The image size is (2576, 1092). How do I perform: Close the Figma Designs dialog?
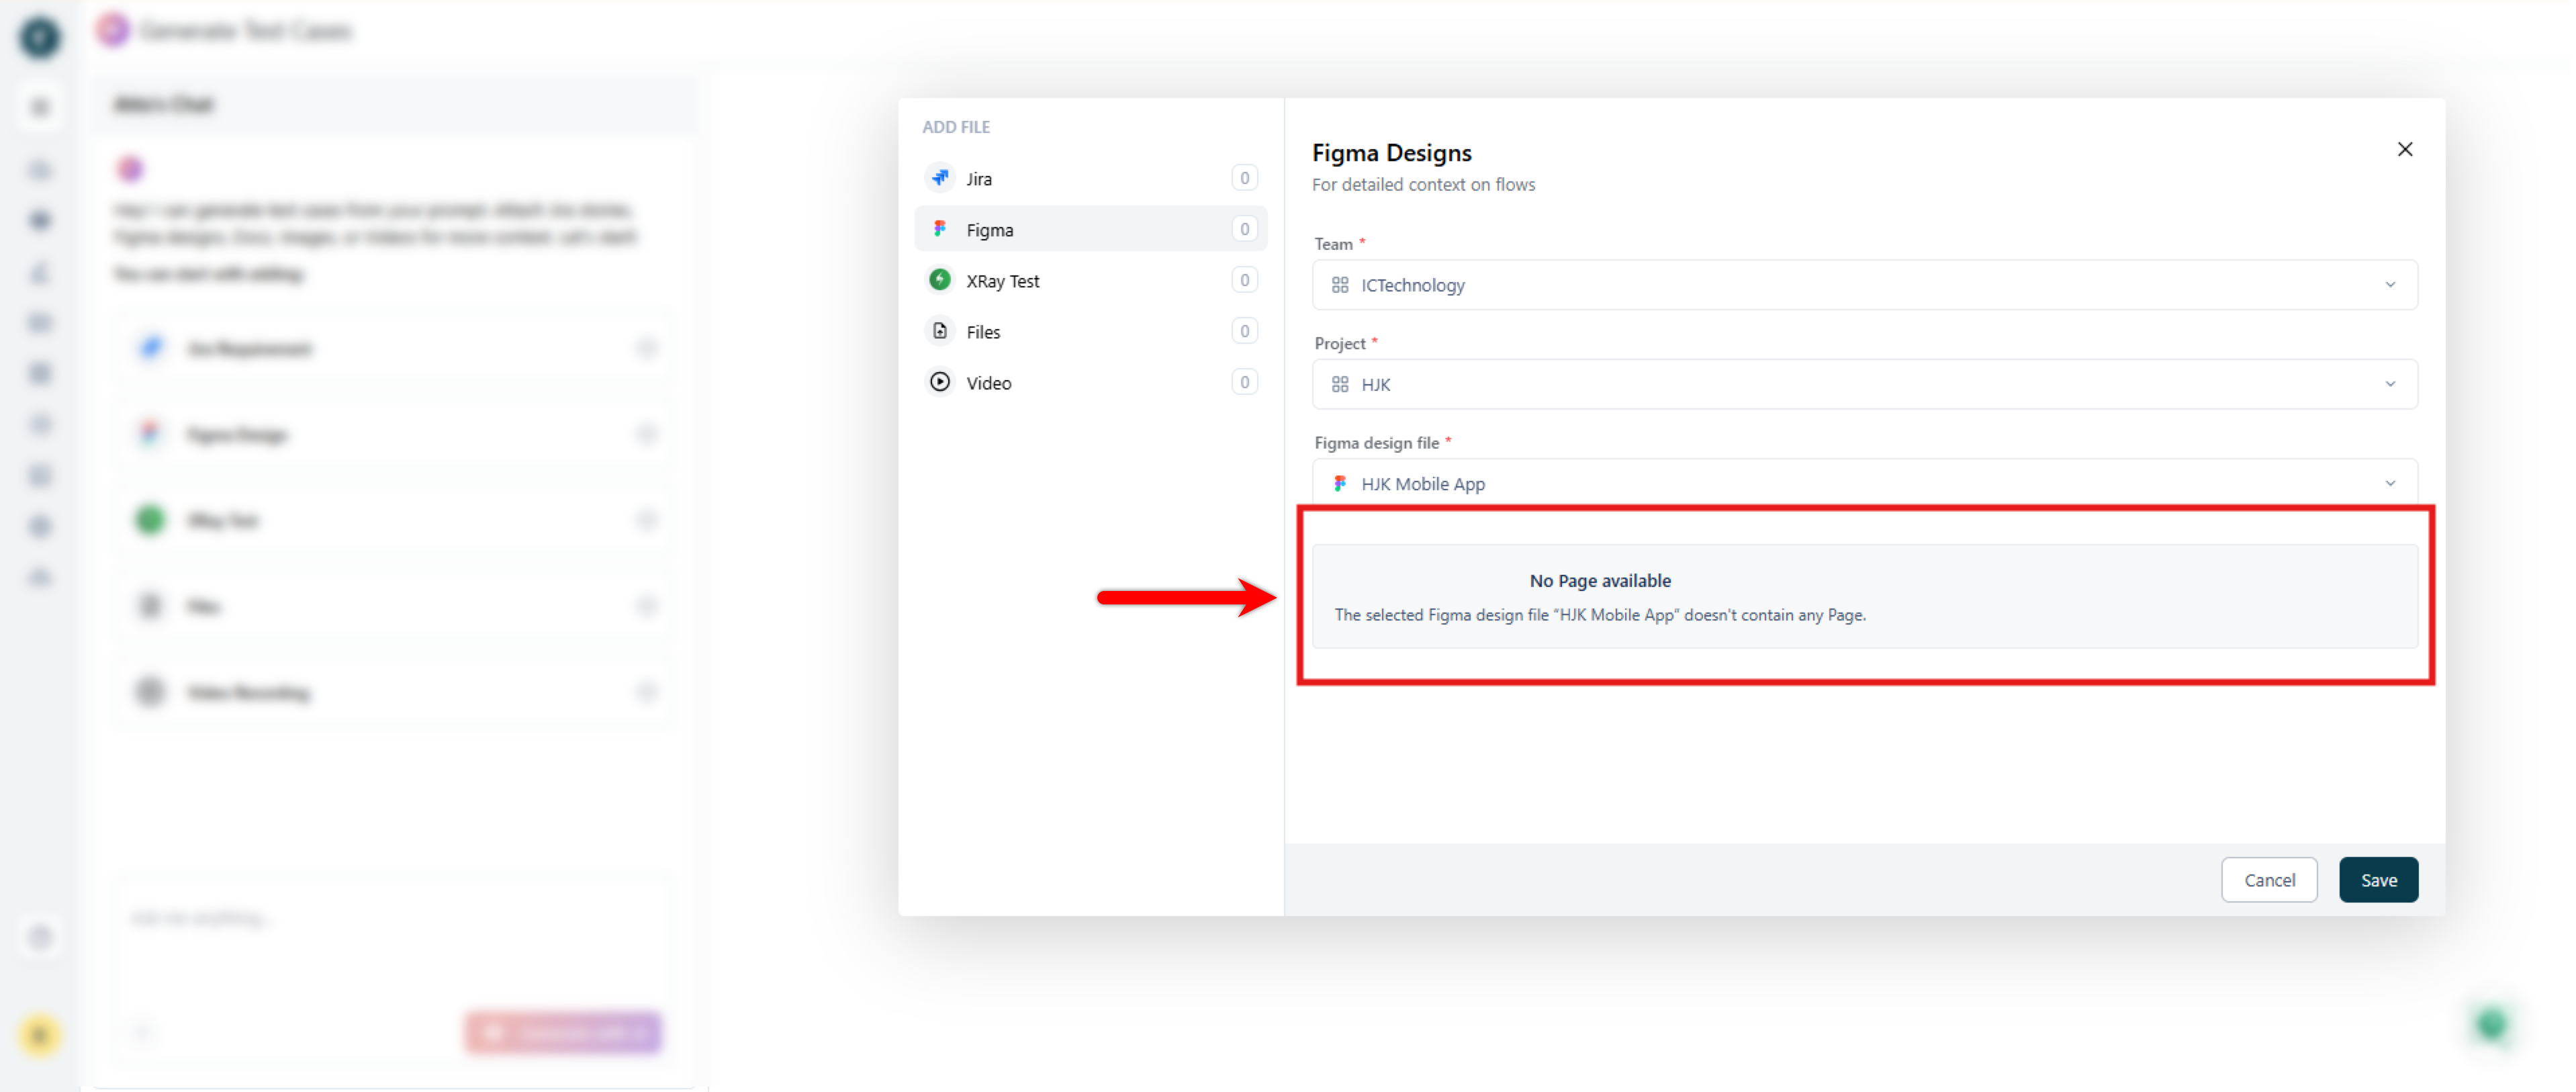tap(2404, 149)
